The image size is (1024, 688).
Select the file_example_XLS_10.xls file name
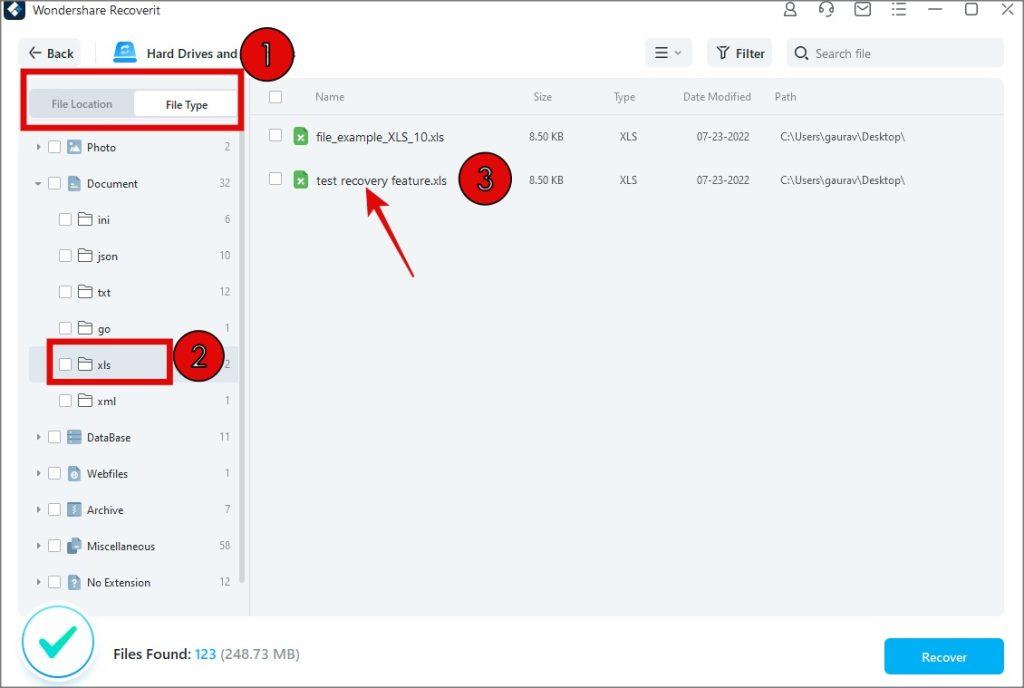380,137
